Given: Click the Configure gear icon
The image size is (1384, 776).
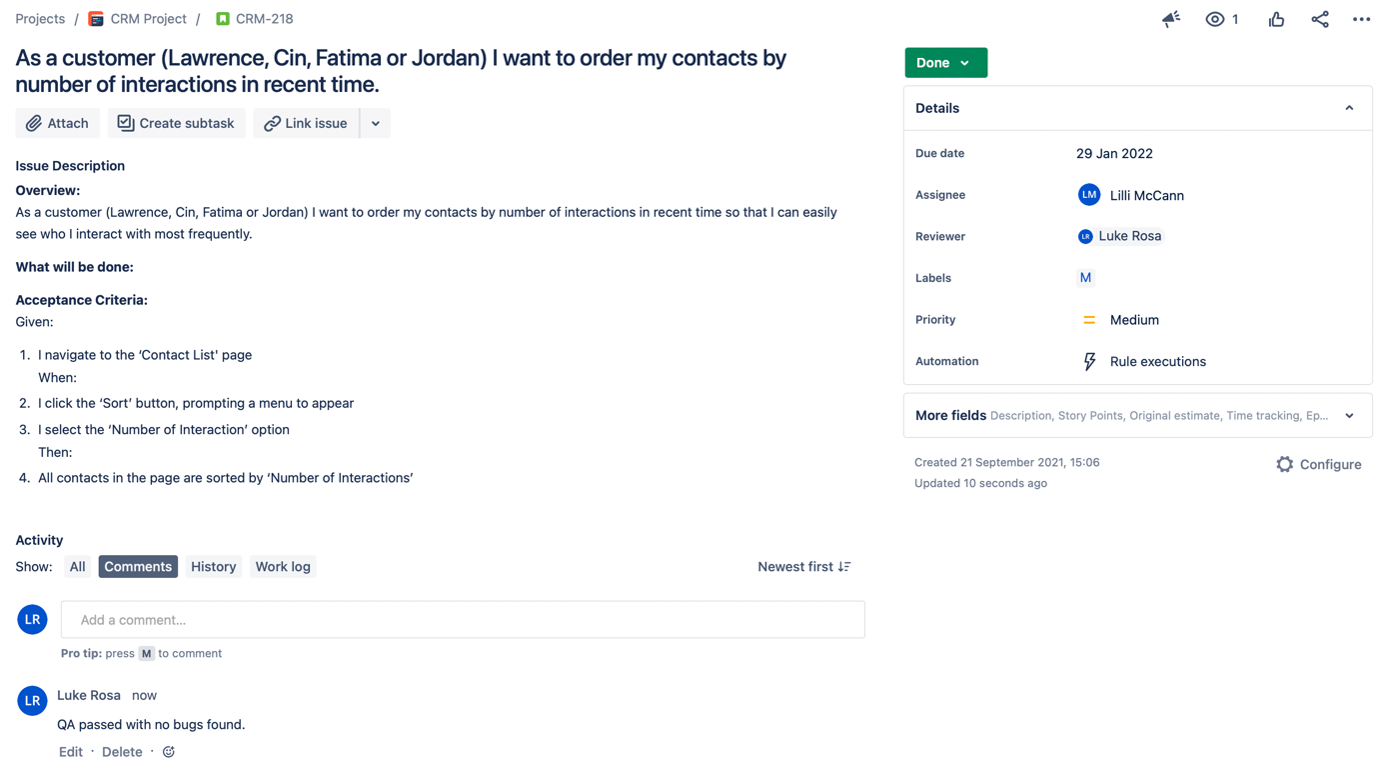Looking at the screenshot, I should click(x=1284, y=464).
